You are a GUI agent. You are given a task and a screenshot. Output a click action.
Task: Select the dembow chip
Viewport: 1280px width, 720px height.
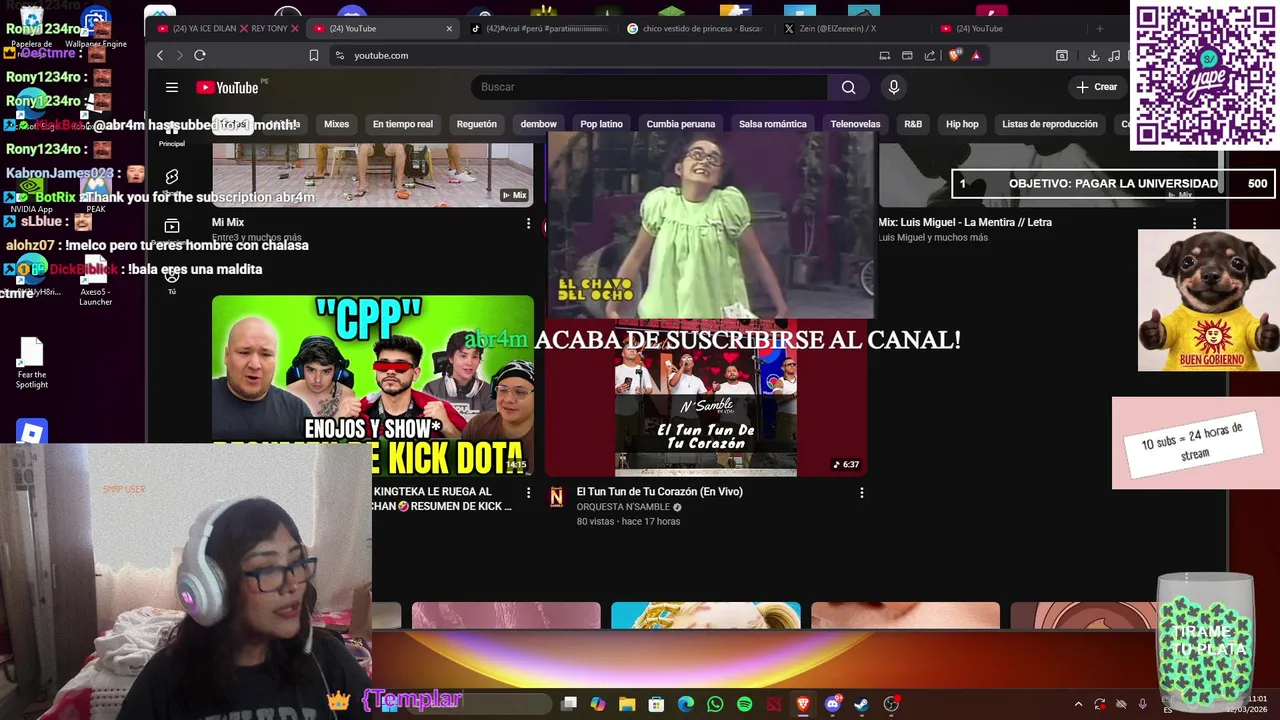[x=538, y=124]
